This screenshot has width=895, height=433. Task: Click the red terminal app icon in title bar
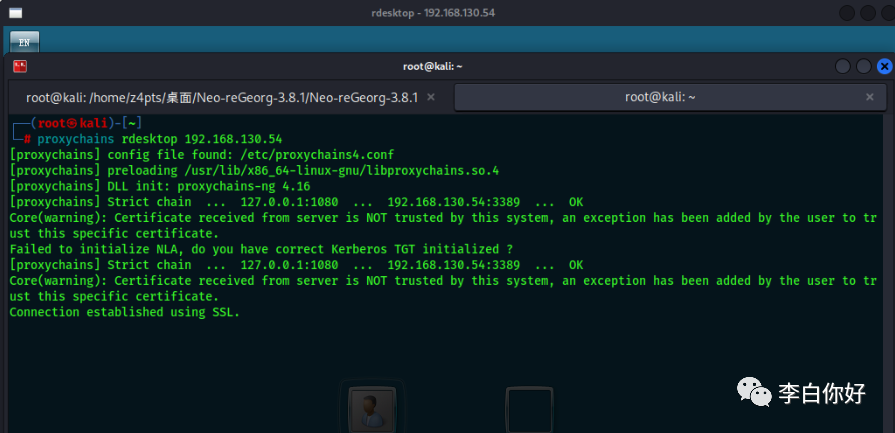click(x=21, y=67)
